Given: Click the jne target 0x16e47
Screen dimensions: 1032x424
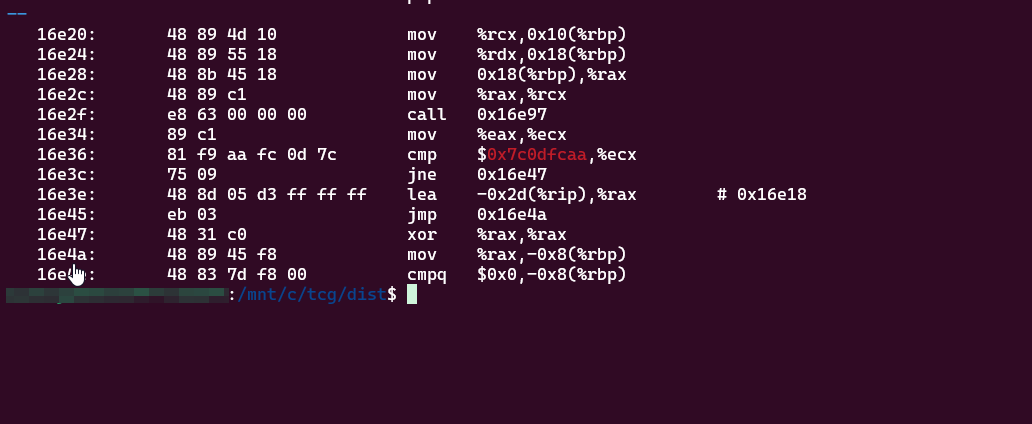Looking at the screenshot, I should [511, 175].
